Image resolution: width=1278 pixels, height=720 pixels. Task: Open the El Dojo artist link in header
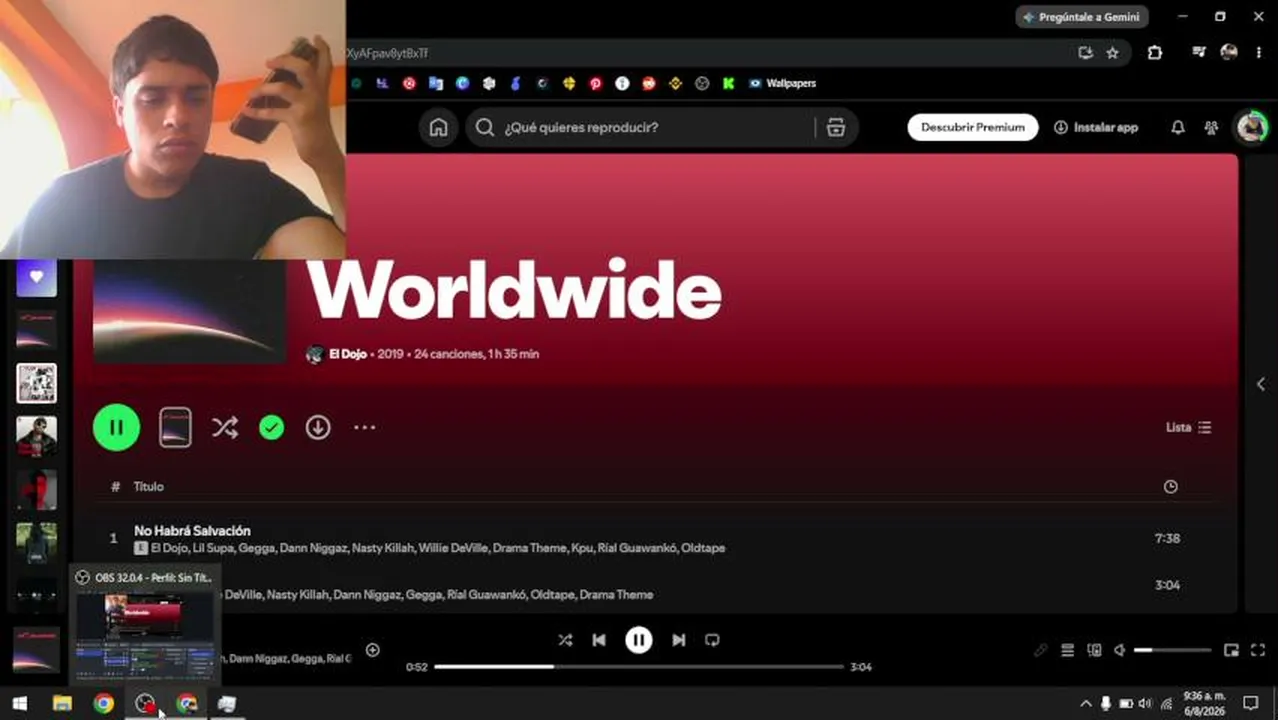coord(347,354)
